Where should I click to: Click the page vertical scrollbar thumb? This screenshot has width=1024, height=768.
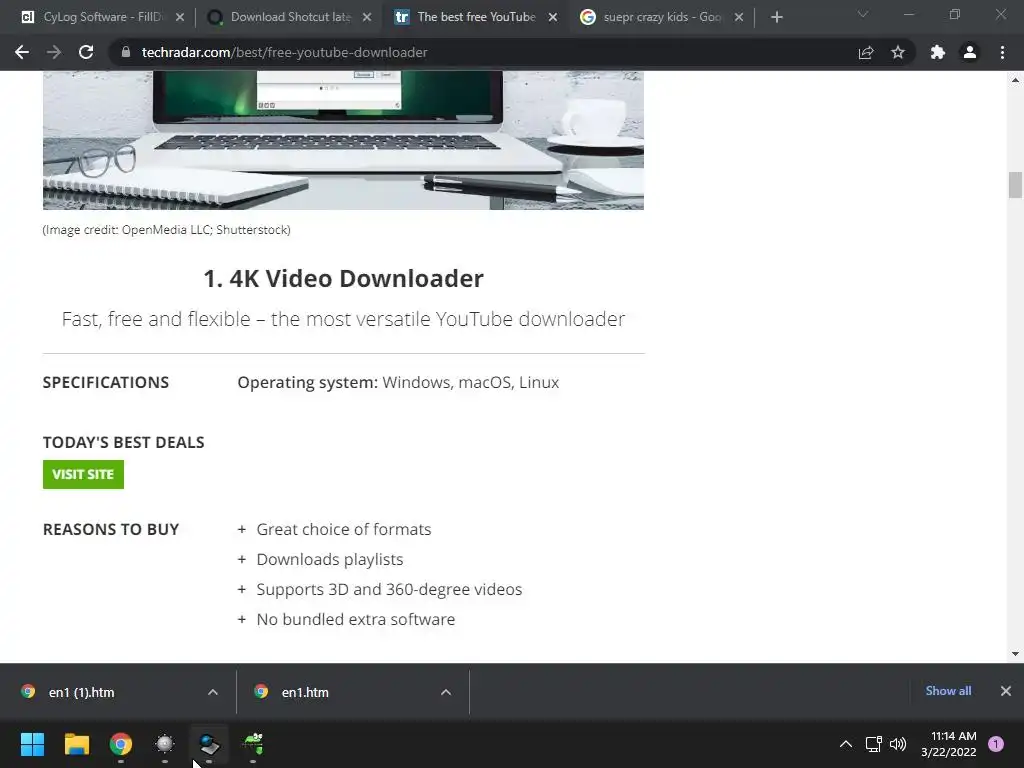click(1015, 184)
